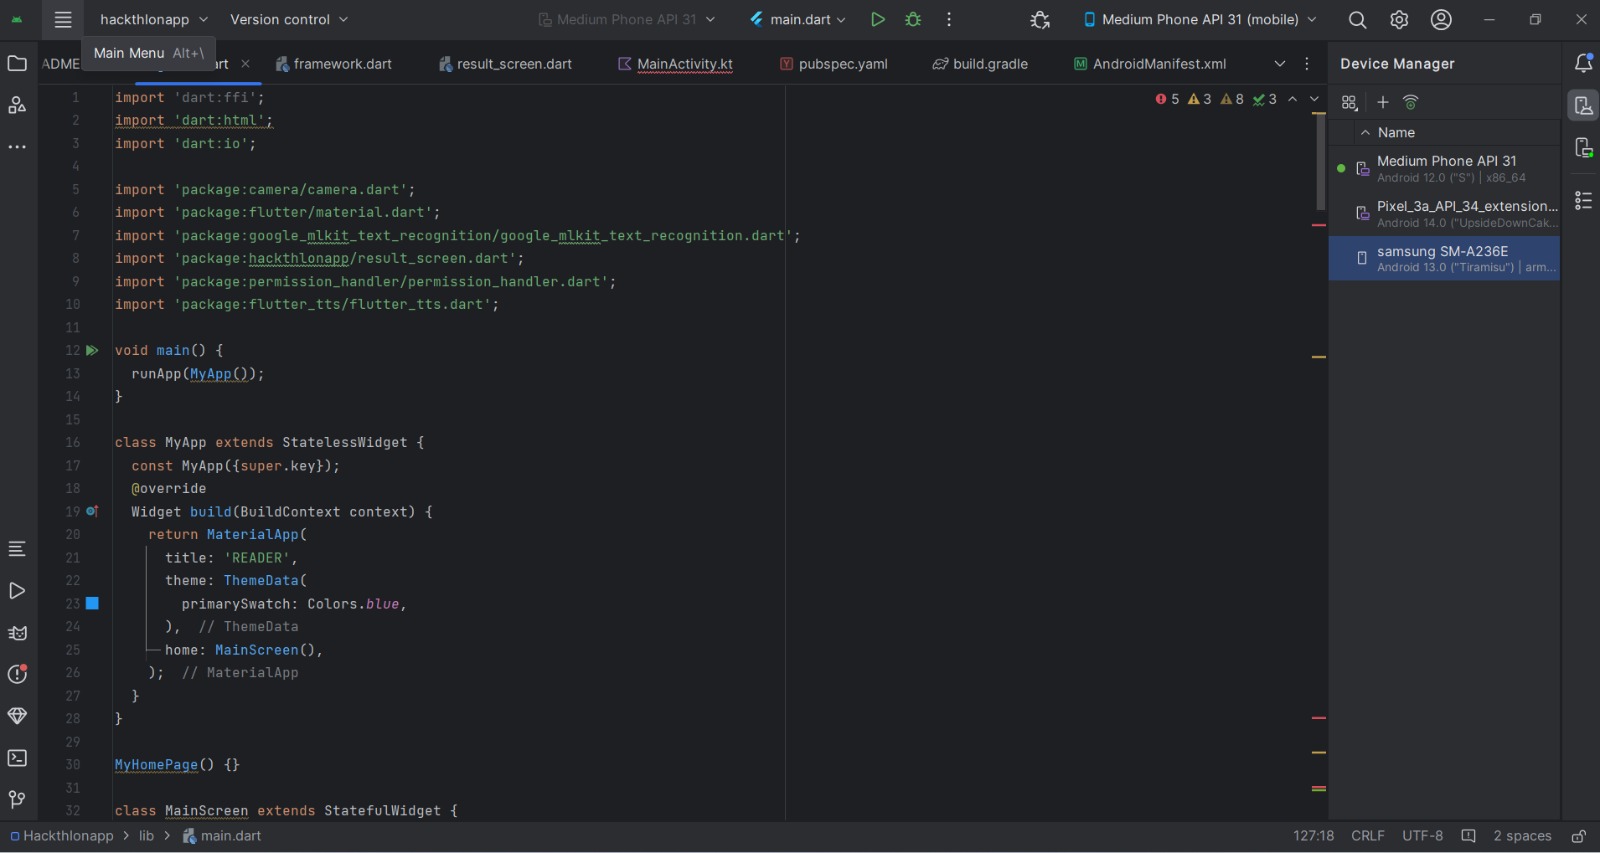Open the Medium Phone API 31 device selector

point(627,19)
